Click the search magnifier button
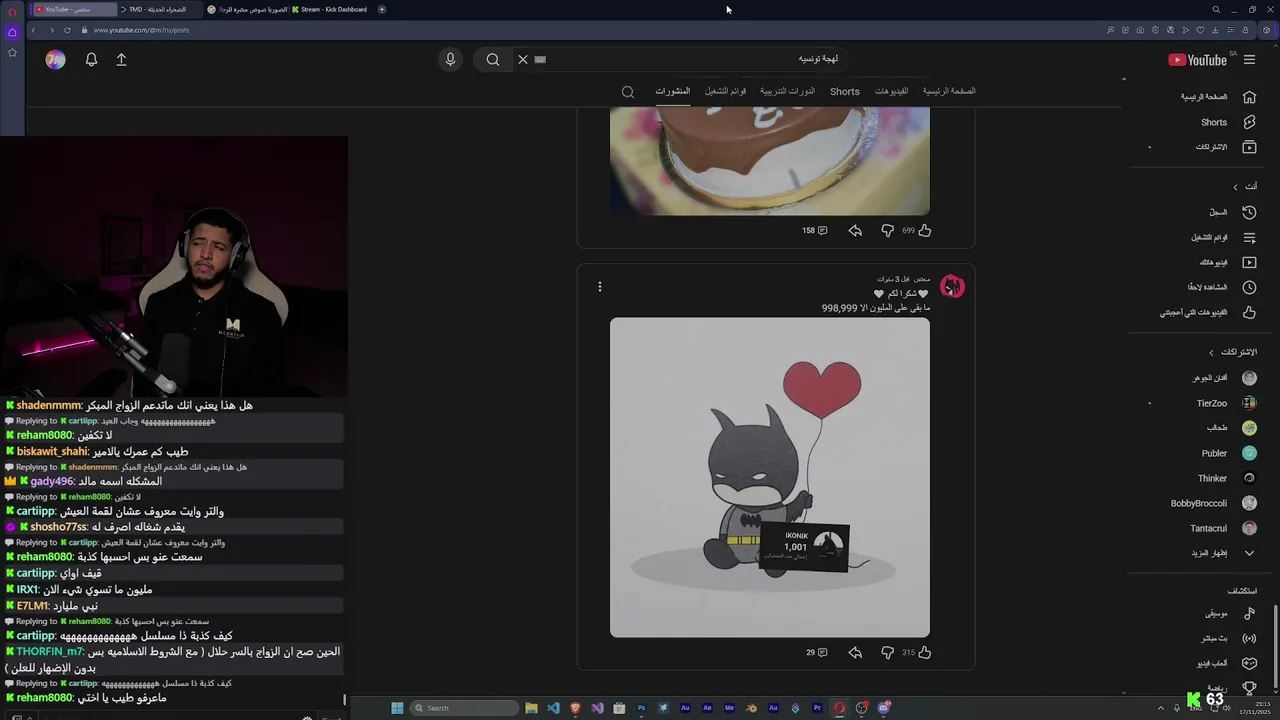The width and height of the screenshot is (1280, 720). tap(493, 60)
